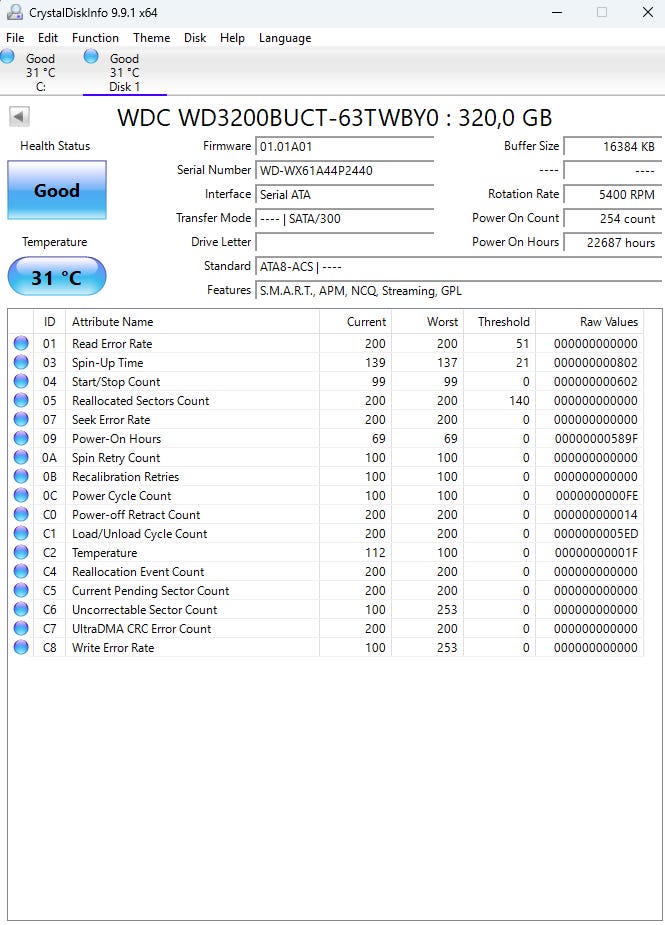Screen dimensions: 665x925
Task: Click the Attribute Name column header
Action: [x=192, y=322]
